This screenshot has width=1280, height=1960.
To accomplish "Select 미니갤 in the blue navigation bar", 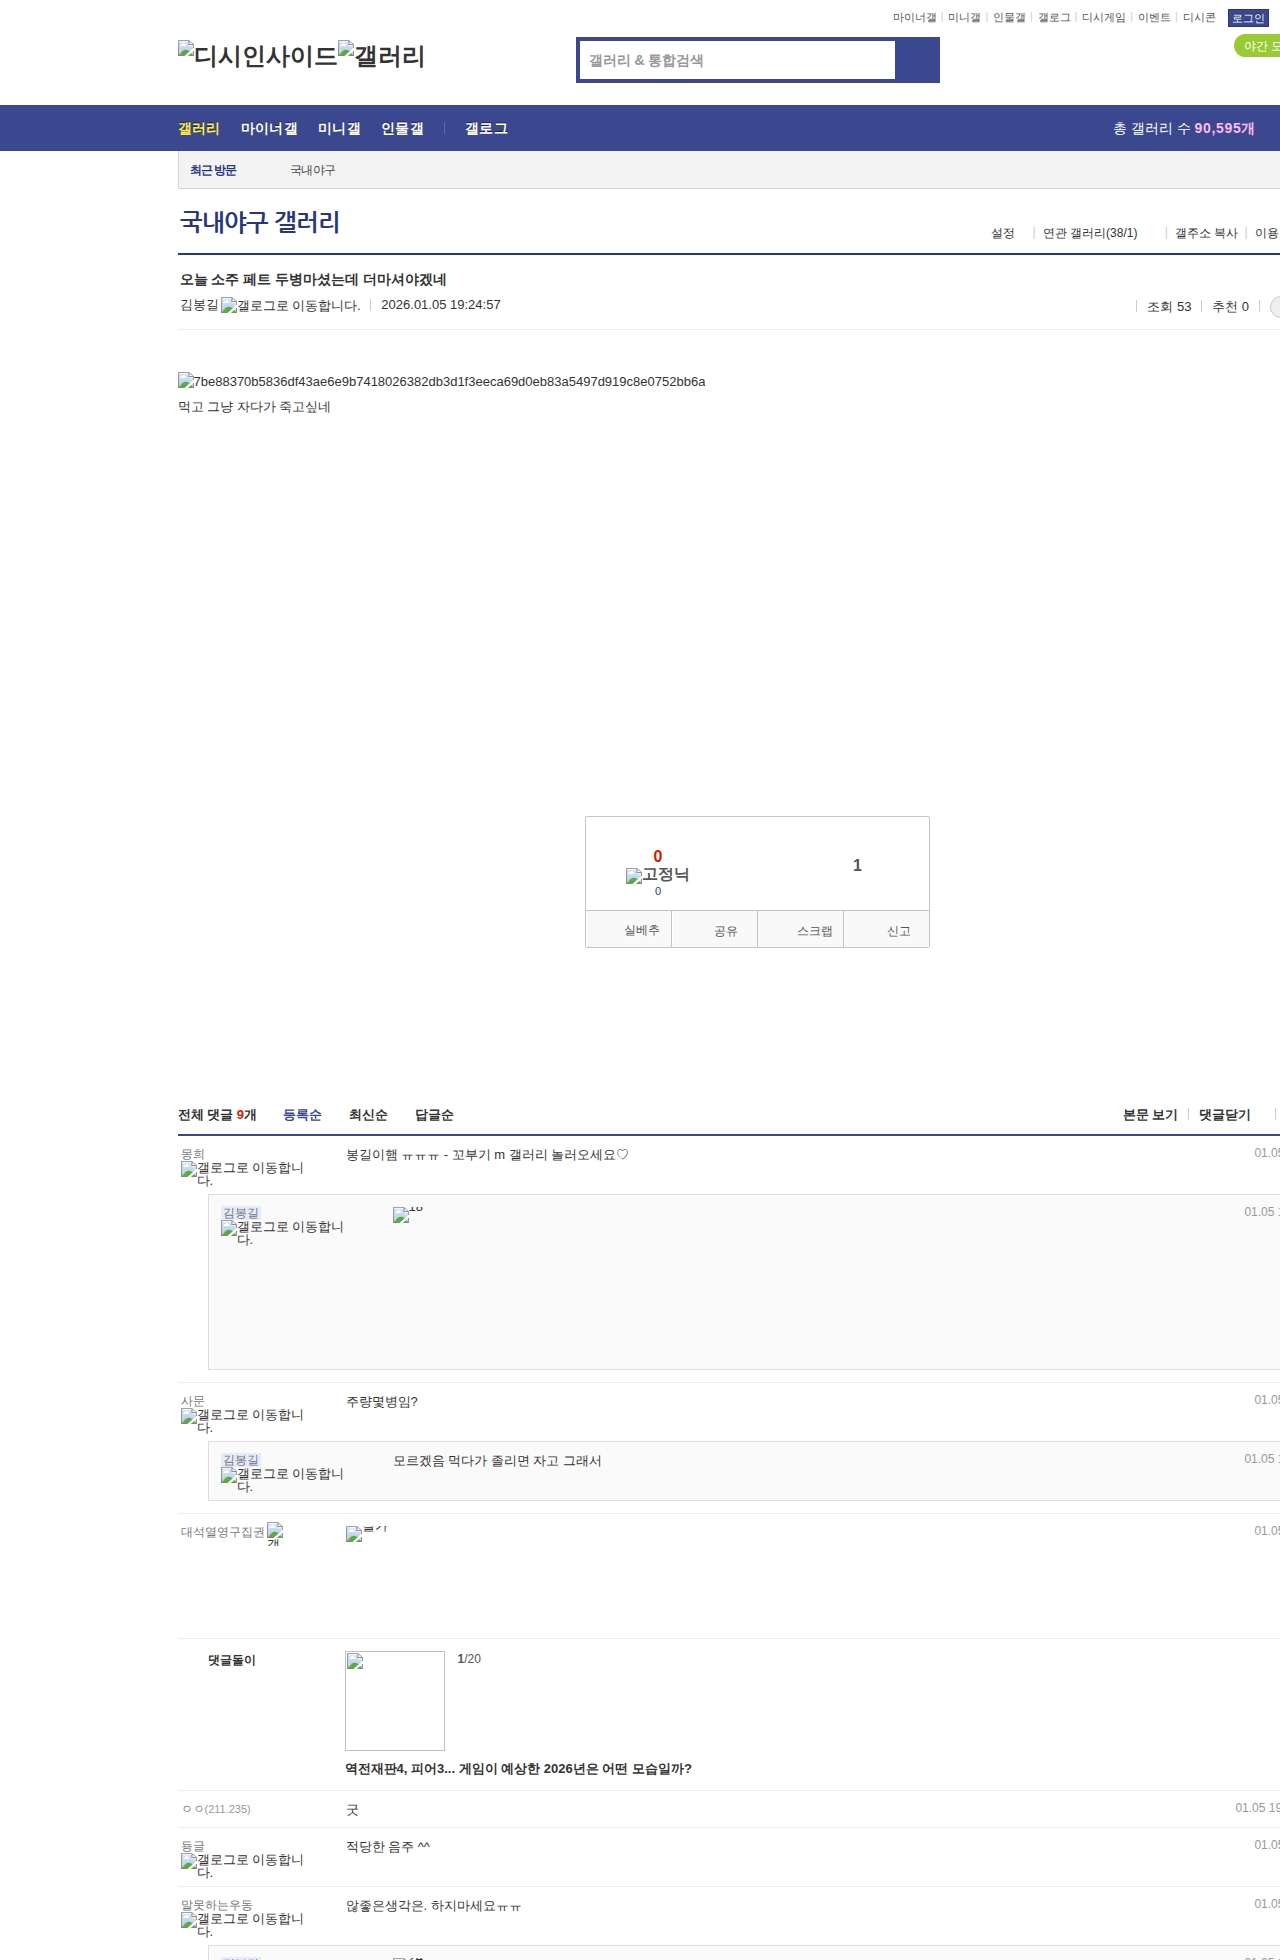I will (339, 129).
